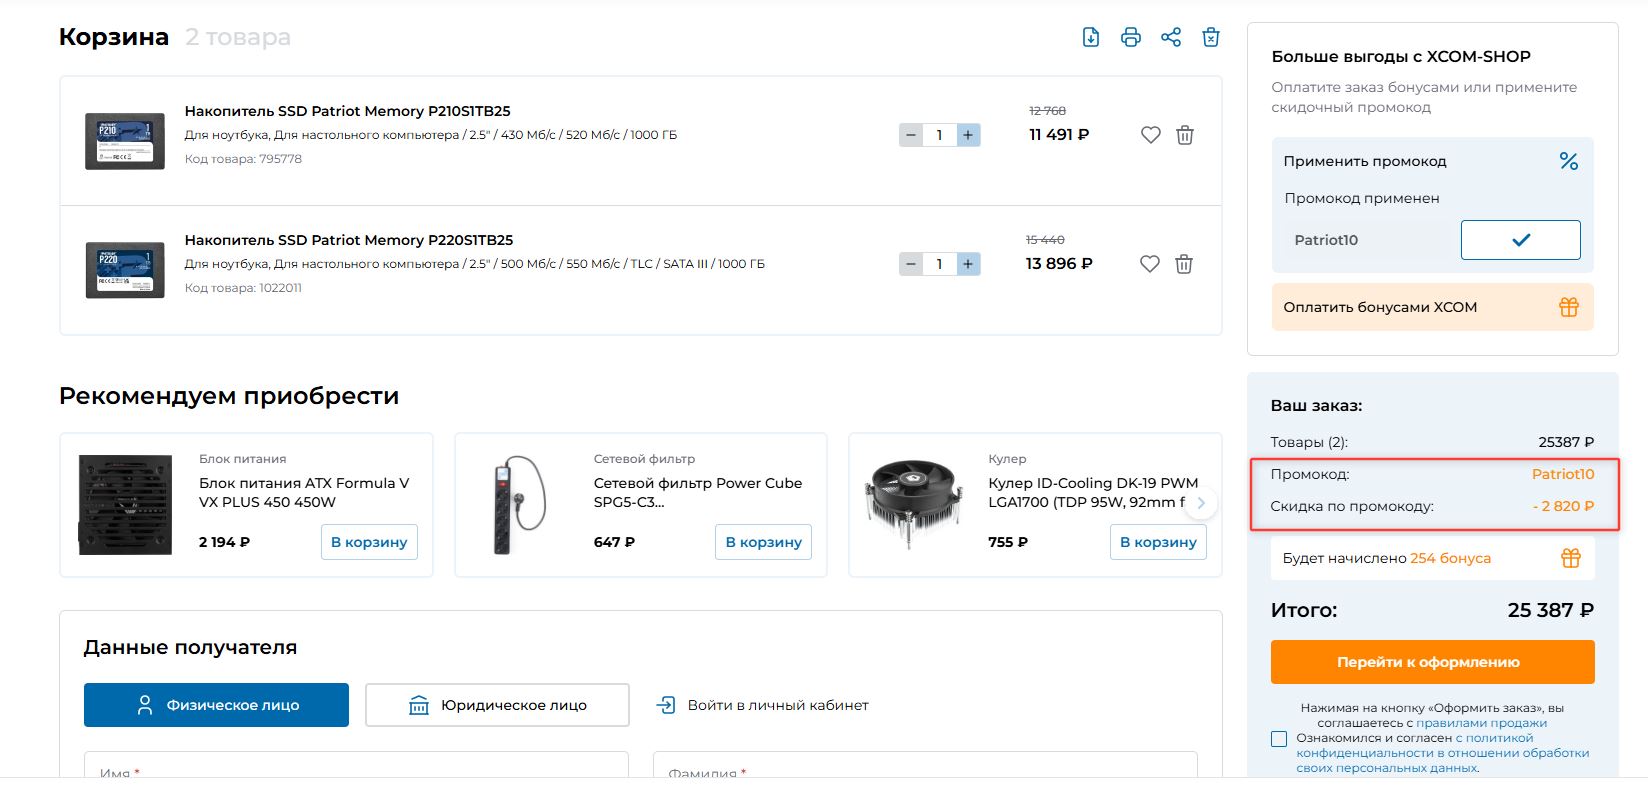Remove Patriot P220 SSD from cart
The width and height of the screenshot is (1648, 786).
(1184, 264)
